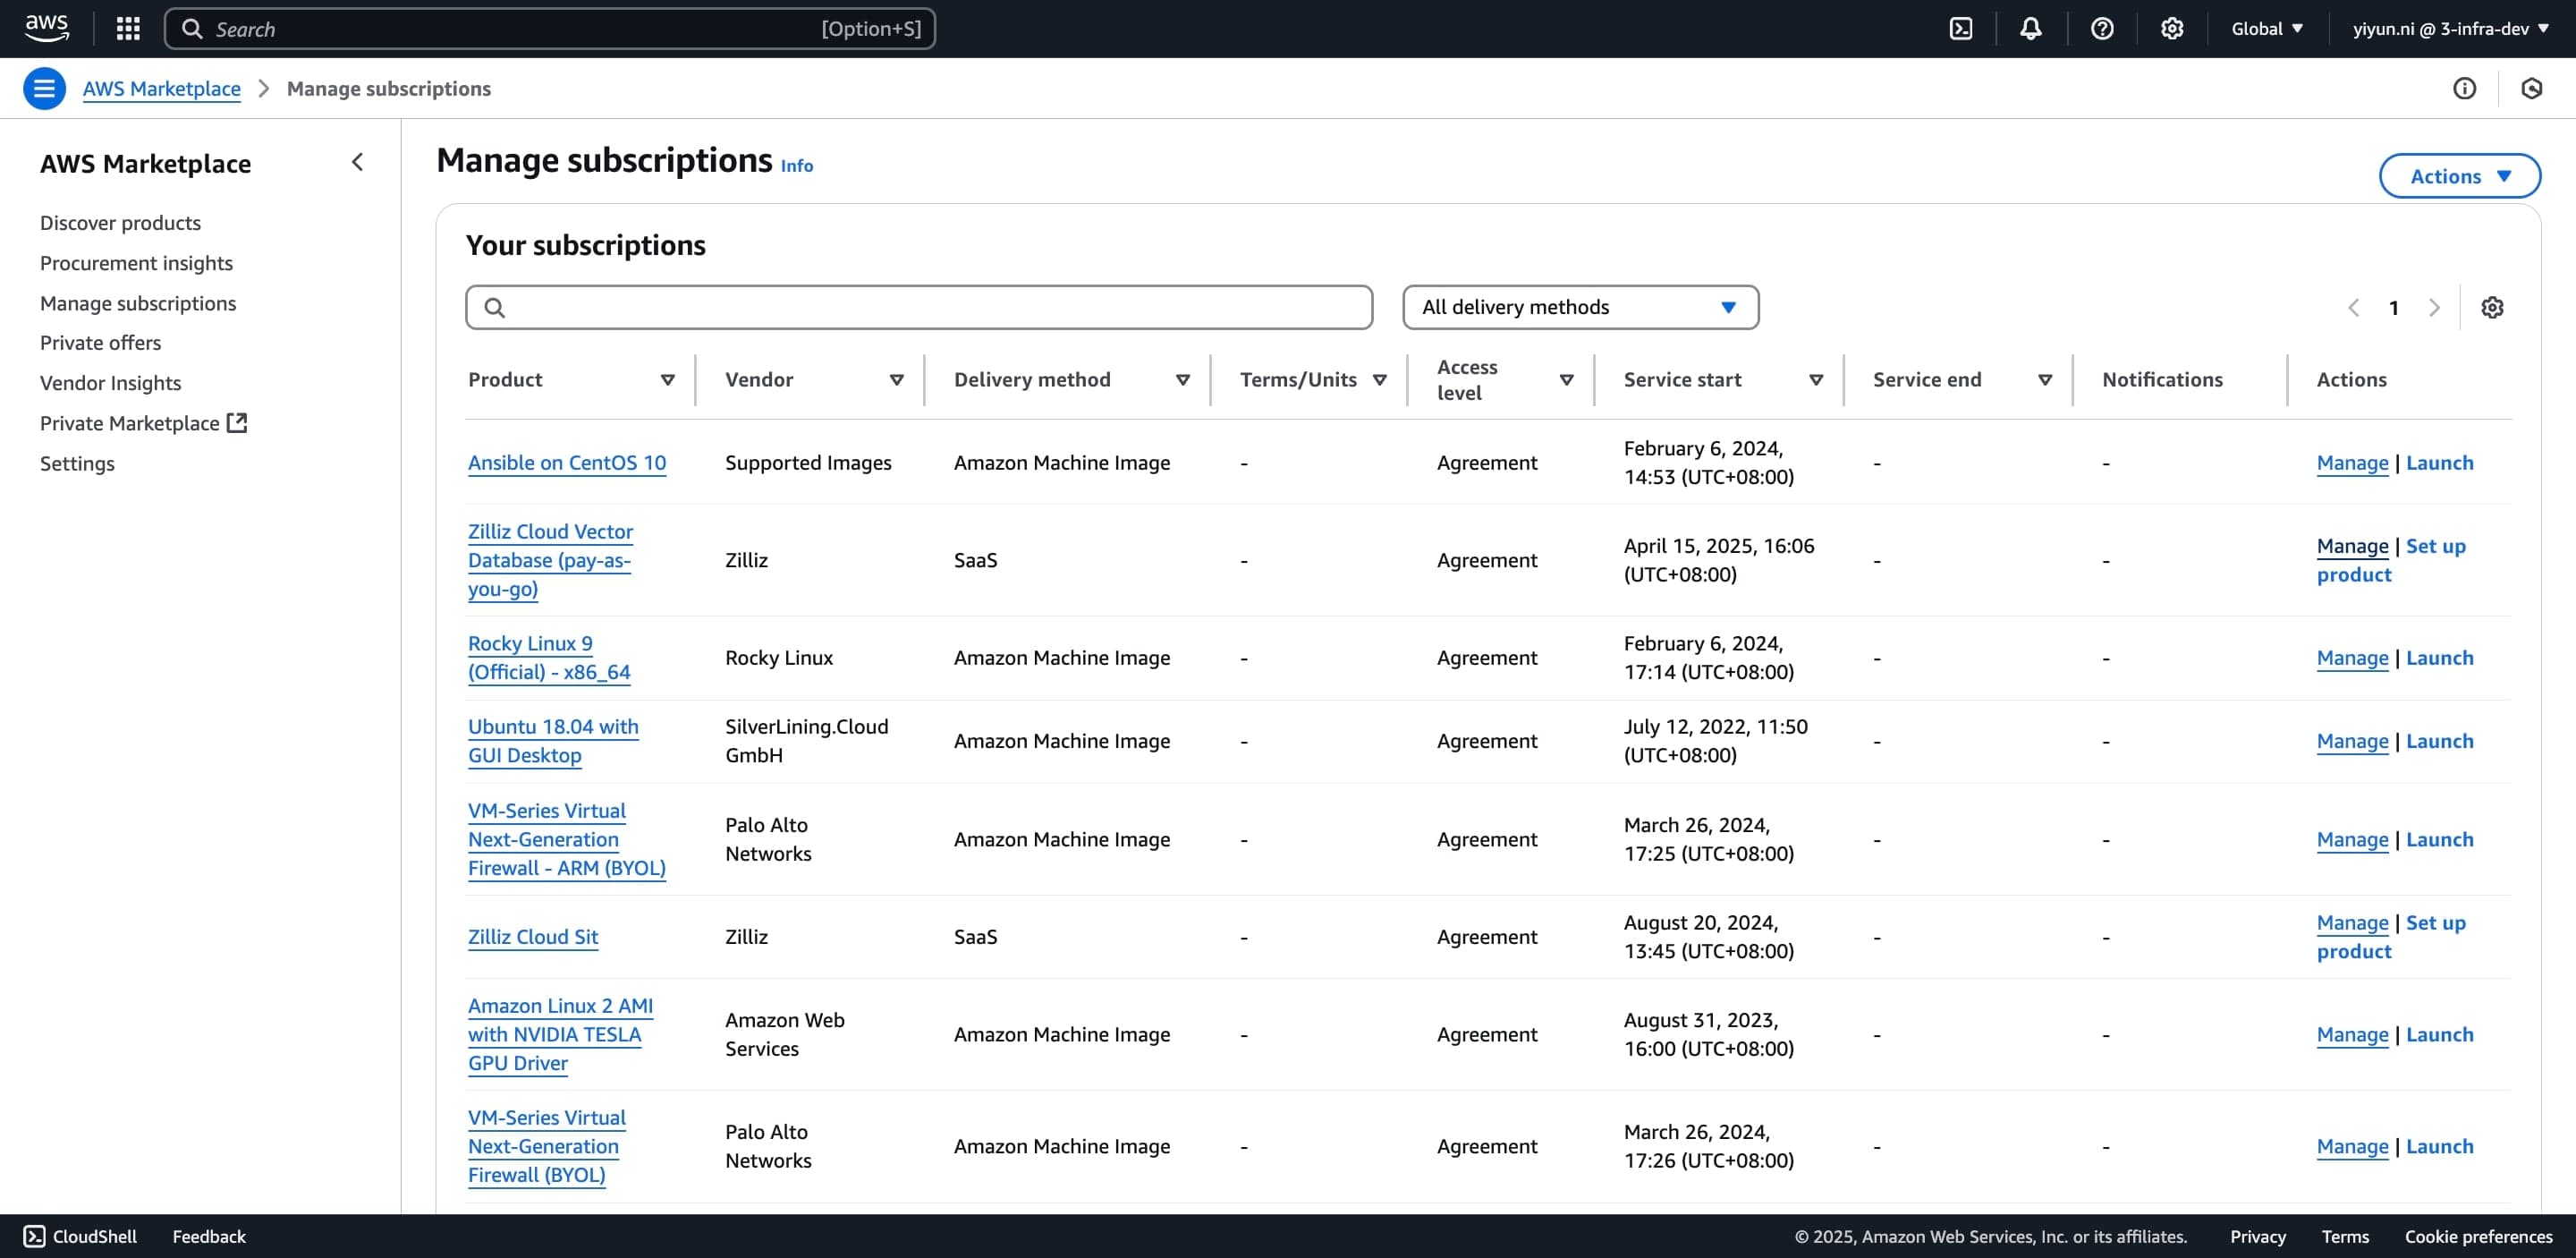2576x1258 pixels.
Task: Open Settings in sidebar
Action: 77,463
